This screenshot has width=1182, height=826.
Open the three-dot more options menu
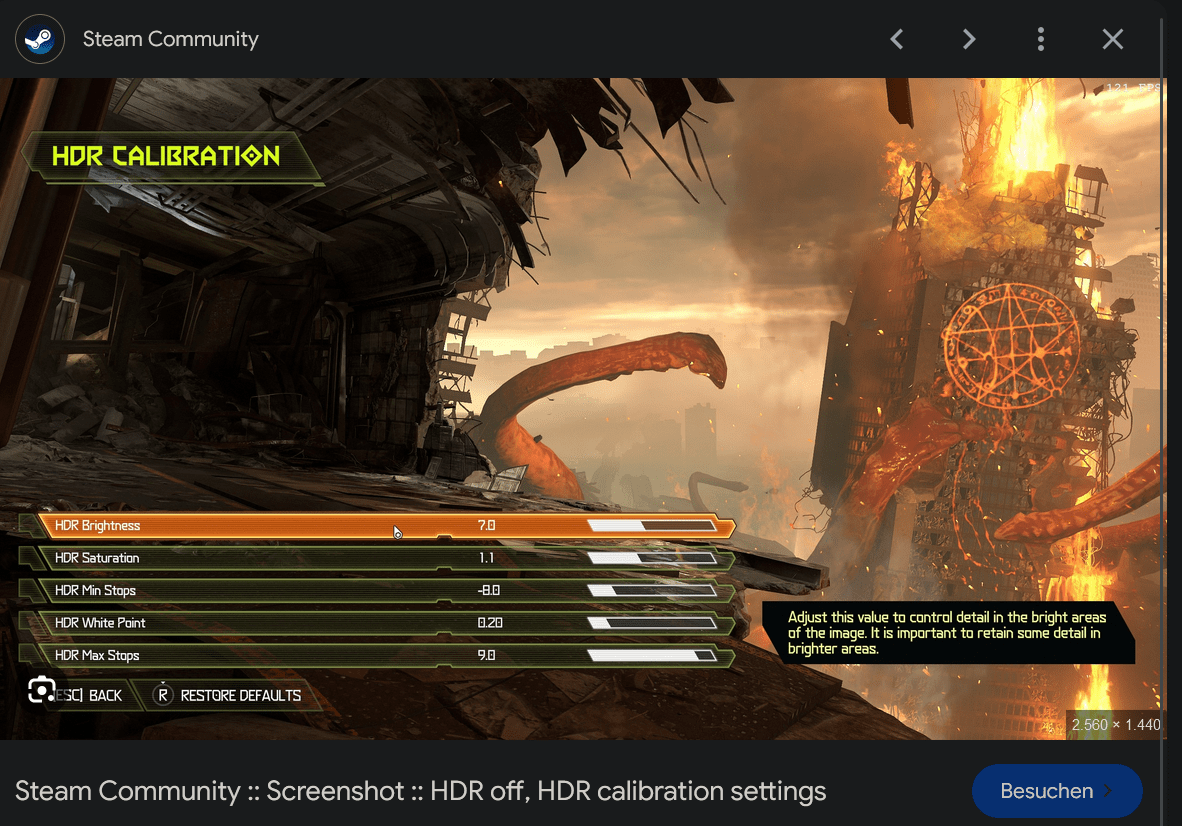tap(1041, 39)
